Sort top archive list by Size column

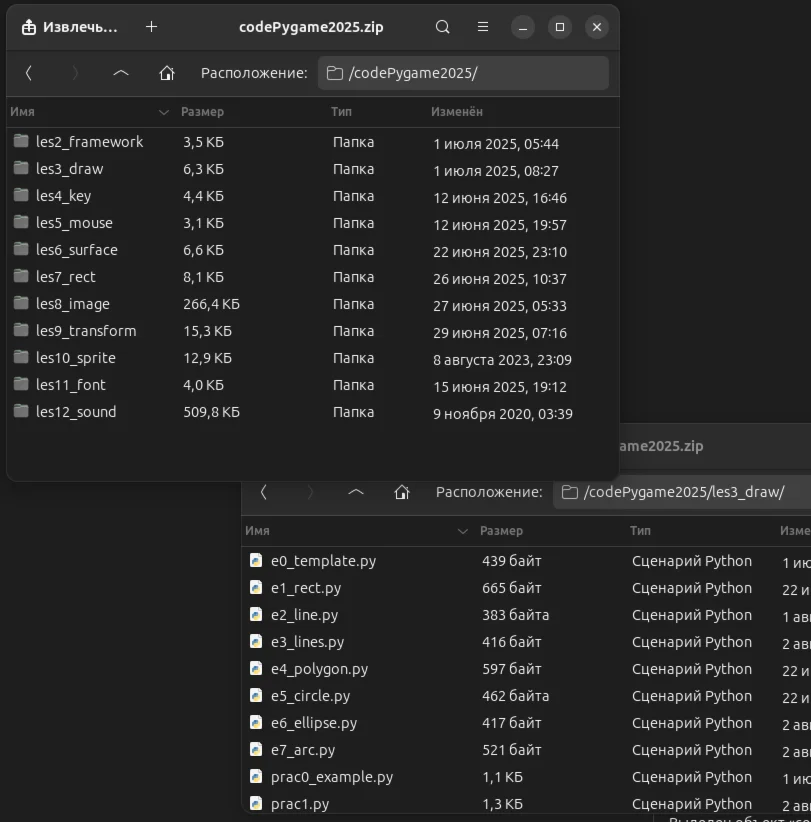click(202, 112)
